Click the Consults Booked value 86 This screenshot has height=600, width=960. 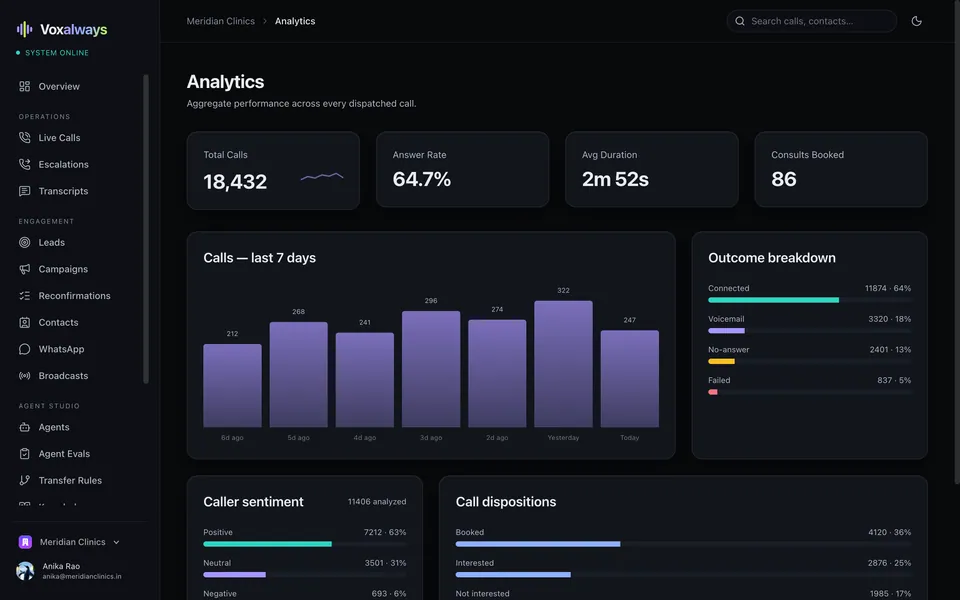pos(784,179)
